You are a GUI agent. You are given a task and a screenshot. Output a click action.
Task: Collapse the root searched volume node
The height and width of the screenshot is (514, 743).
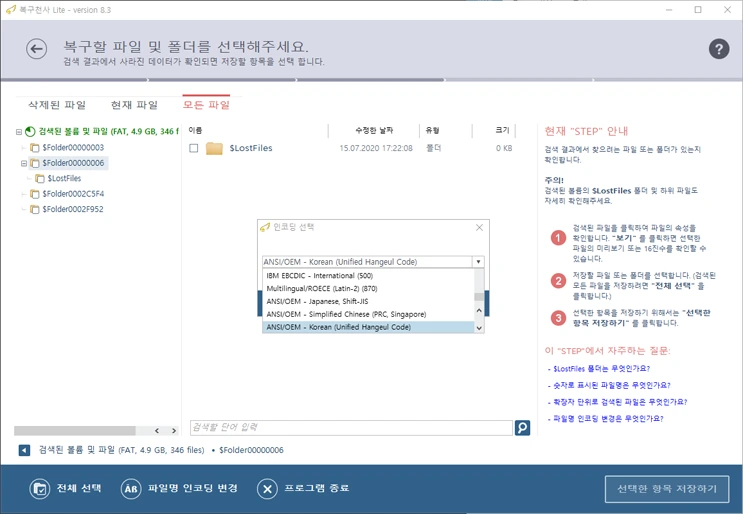(18, 132)
